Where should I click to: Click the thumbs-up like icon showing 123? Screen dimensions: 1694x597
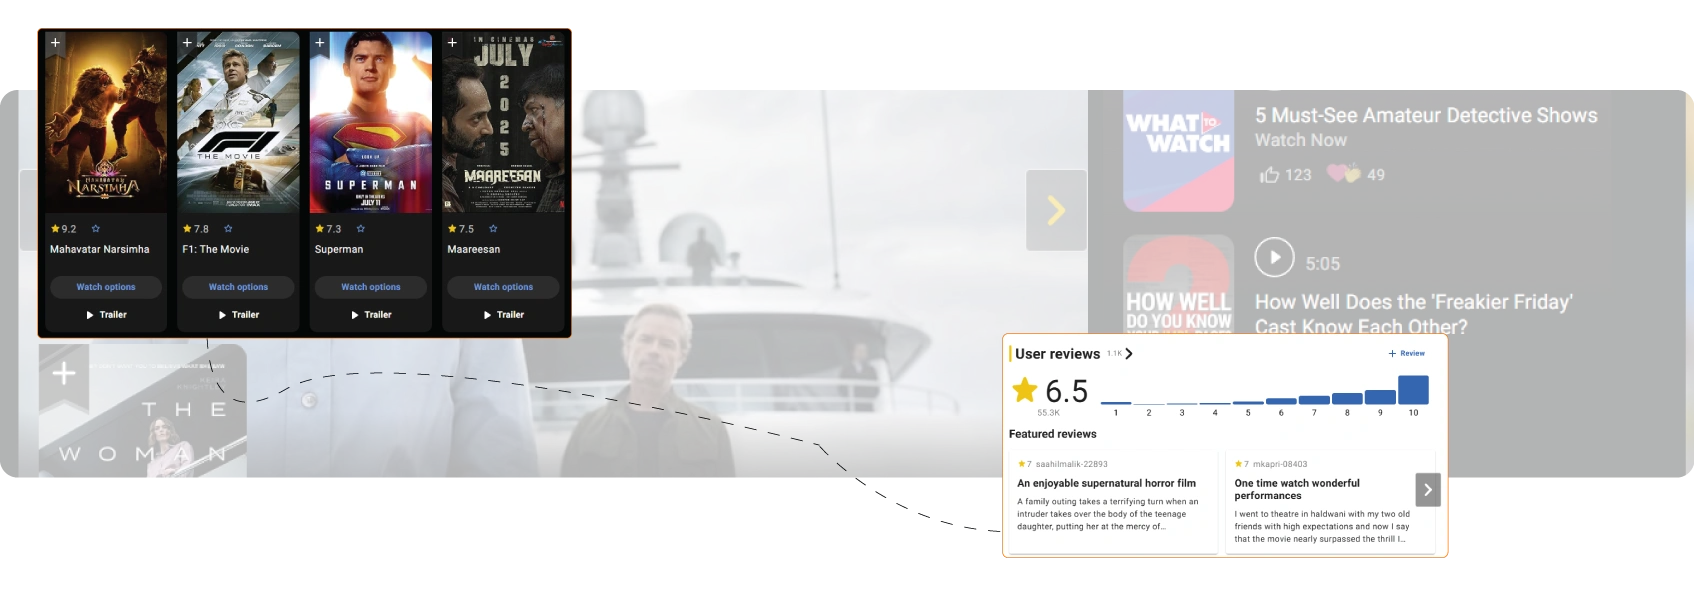coord(1269,175)
